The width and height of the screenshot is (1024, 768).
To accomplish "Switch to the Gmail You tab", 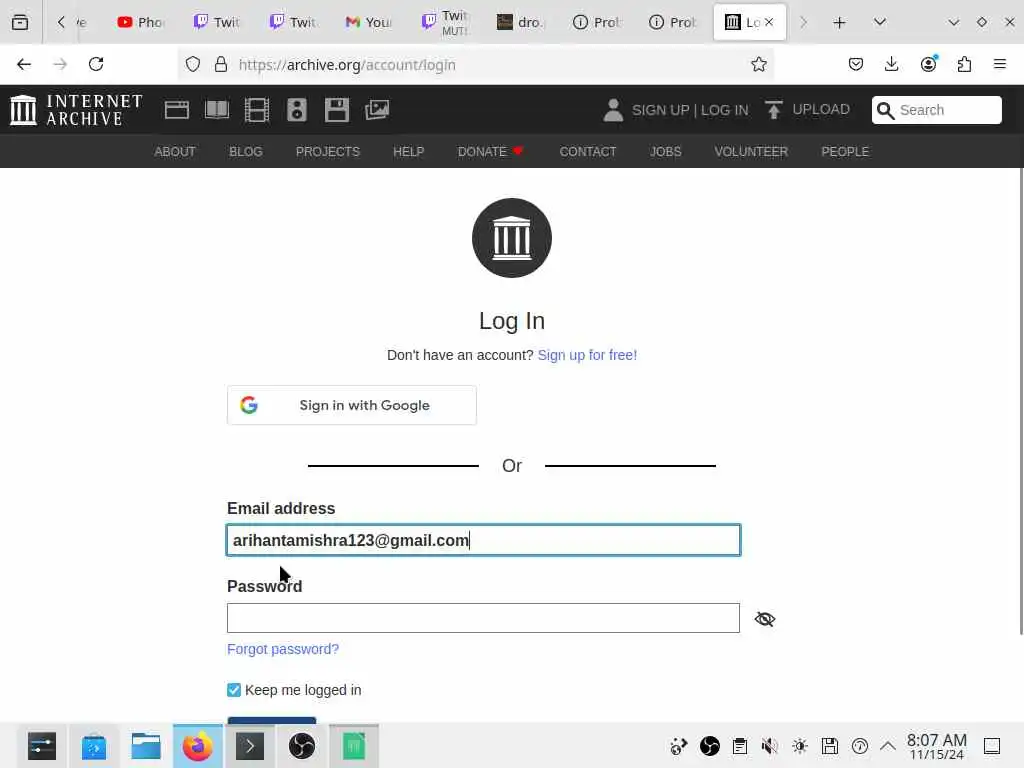I will [x=368, y=22].
